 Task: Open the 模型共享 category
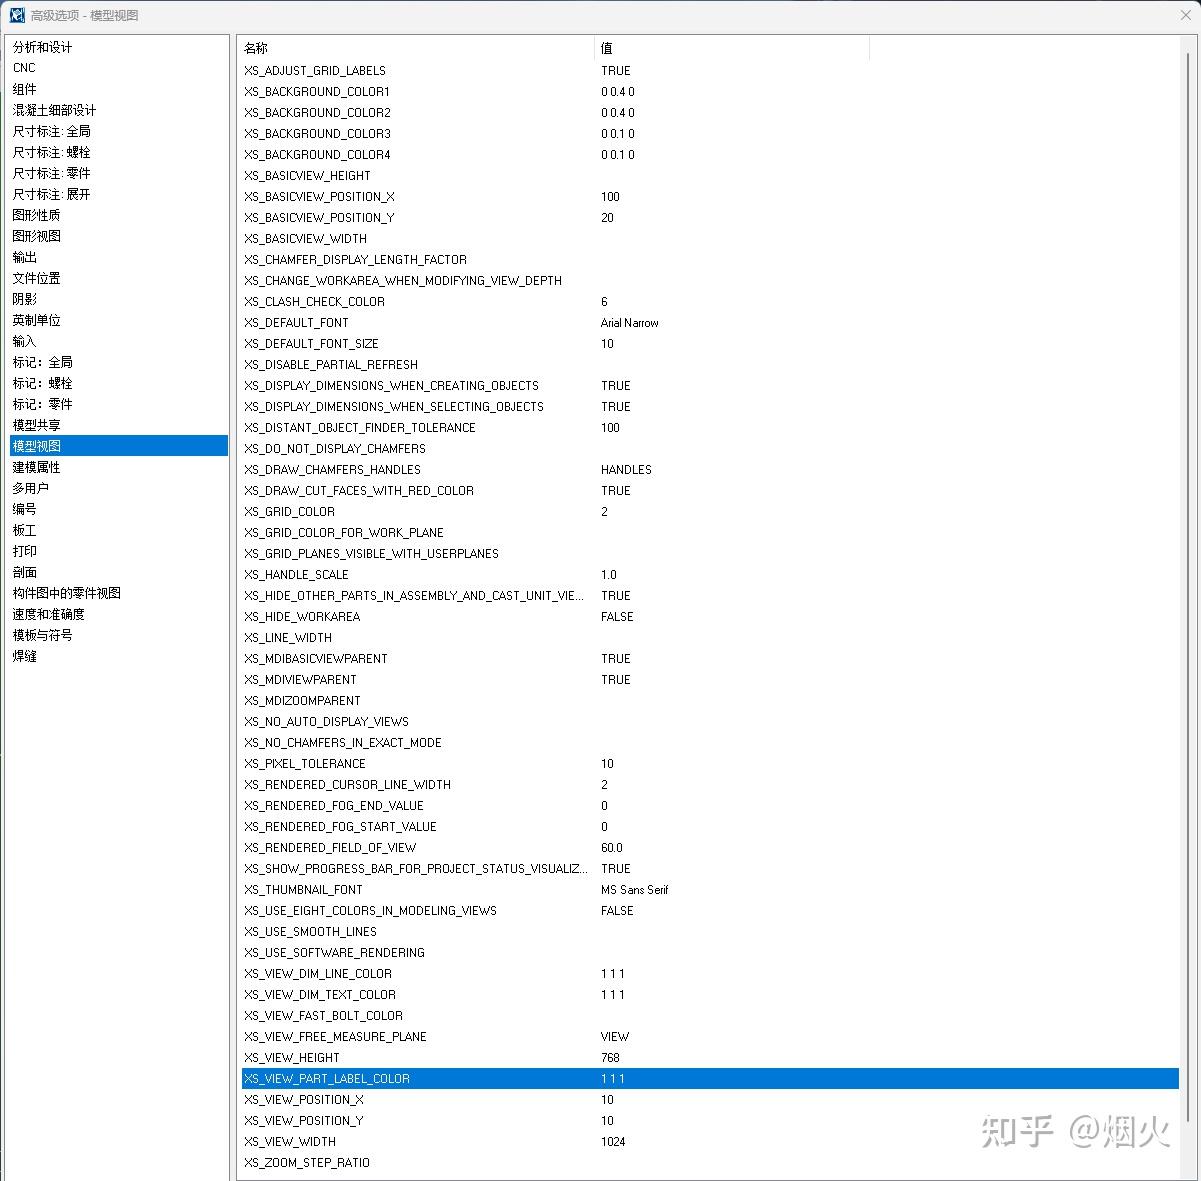point(36,425)
